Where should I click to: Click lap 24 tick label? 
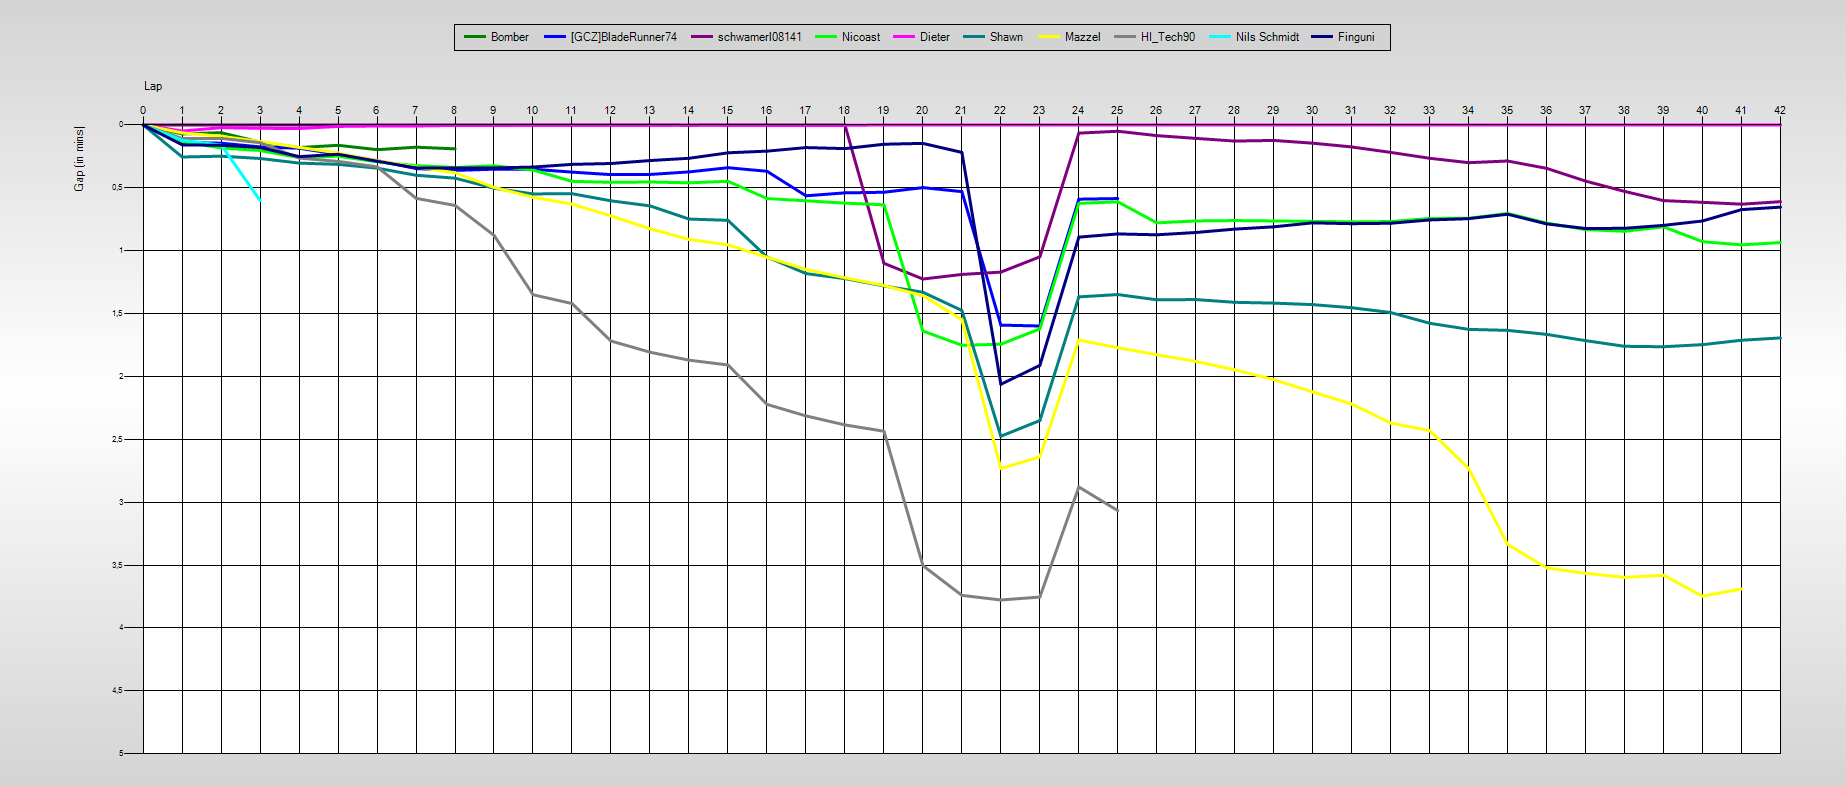1078,110
